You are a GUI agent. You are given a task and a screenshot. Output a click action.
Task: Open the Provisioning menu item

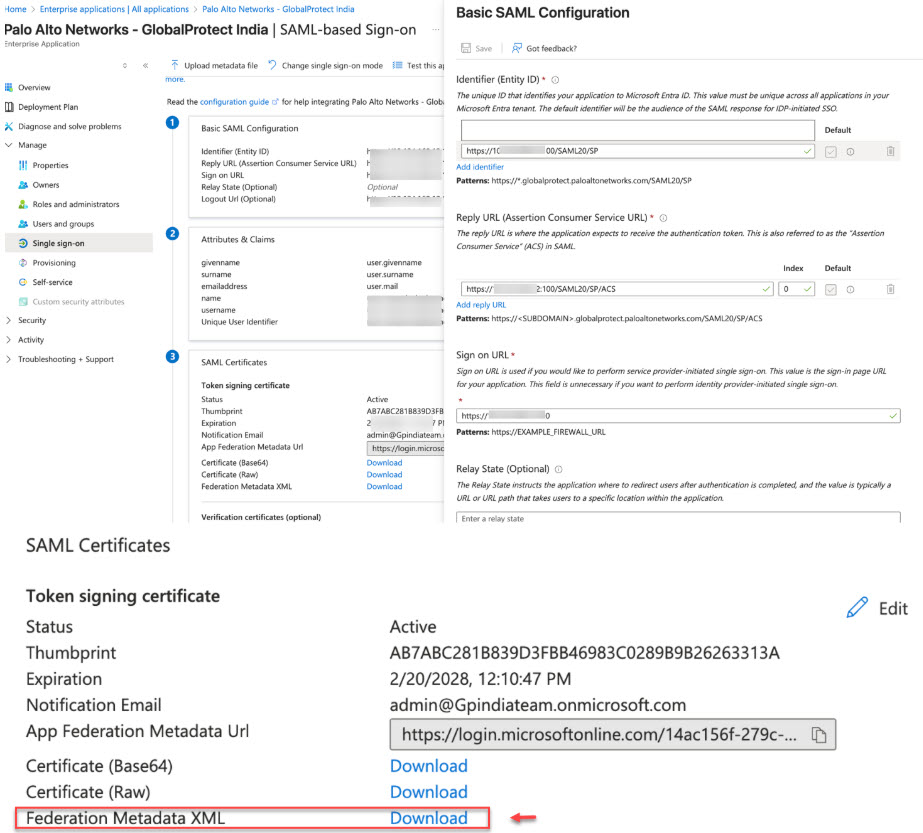(54, 263)
